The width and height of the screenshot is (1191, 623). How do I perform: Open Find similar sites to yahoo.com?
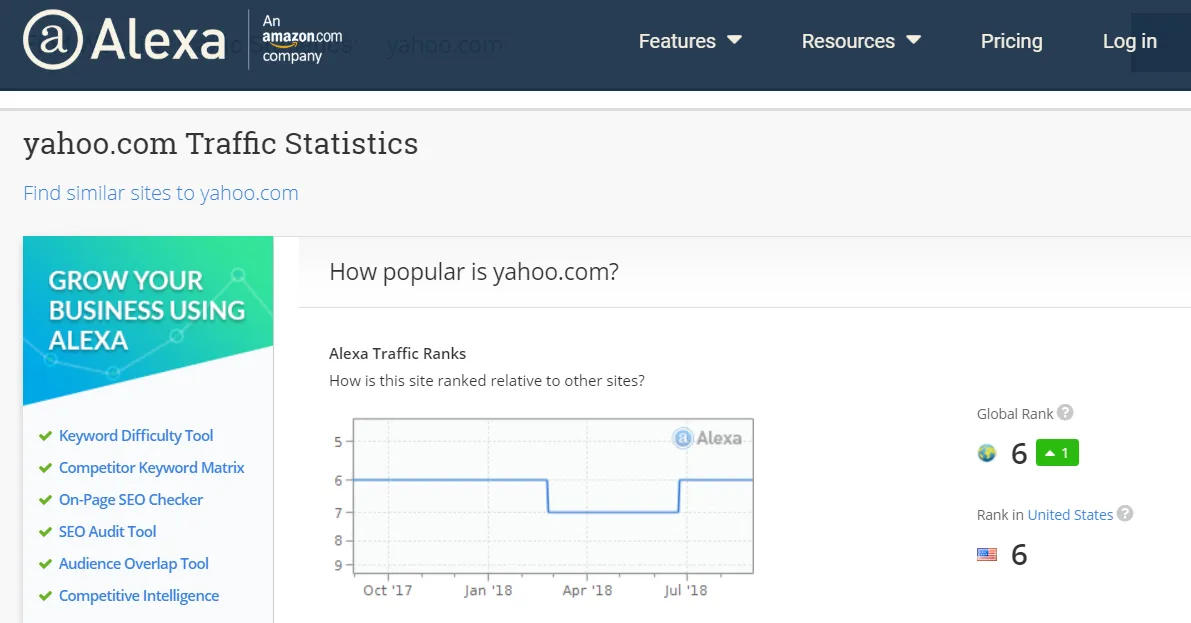coord(160,193)
